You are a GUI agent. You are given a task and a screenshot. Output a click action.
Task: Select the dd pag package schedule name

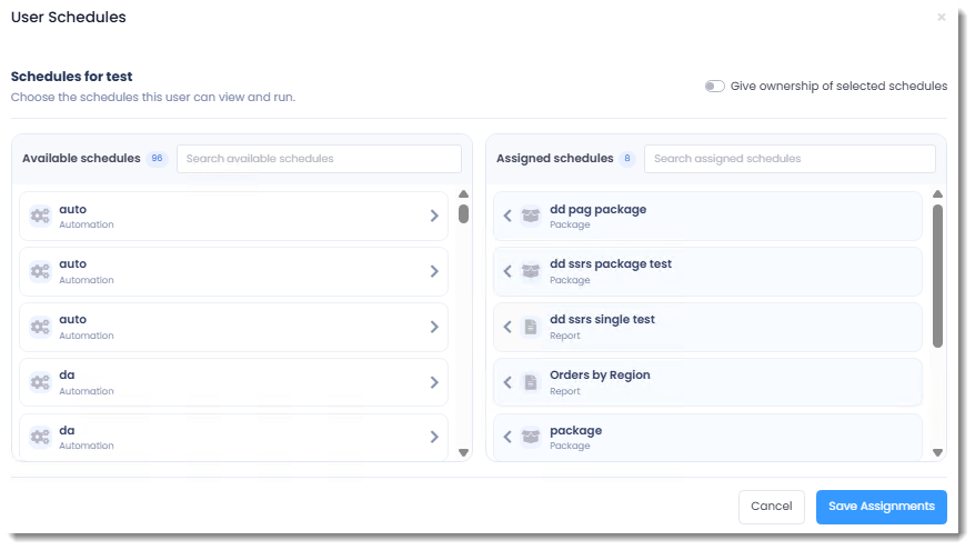tap(598, 209)
